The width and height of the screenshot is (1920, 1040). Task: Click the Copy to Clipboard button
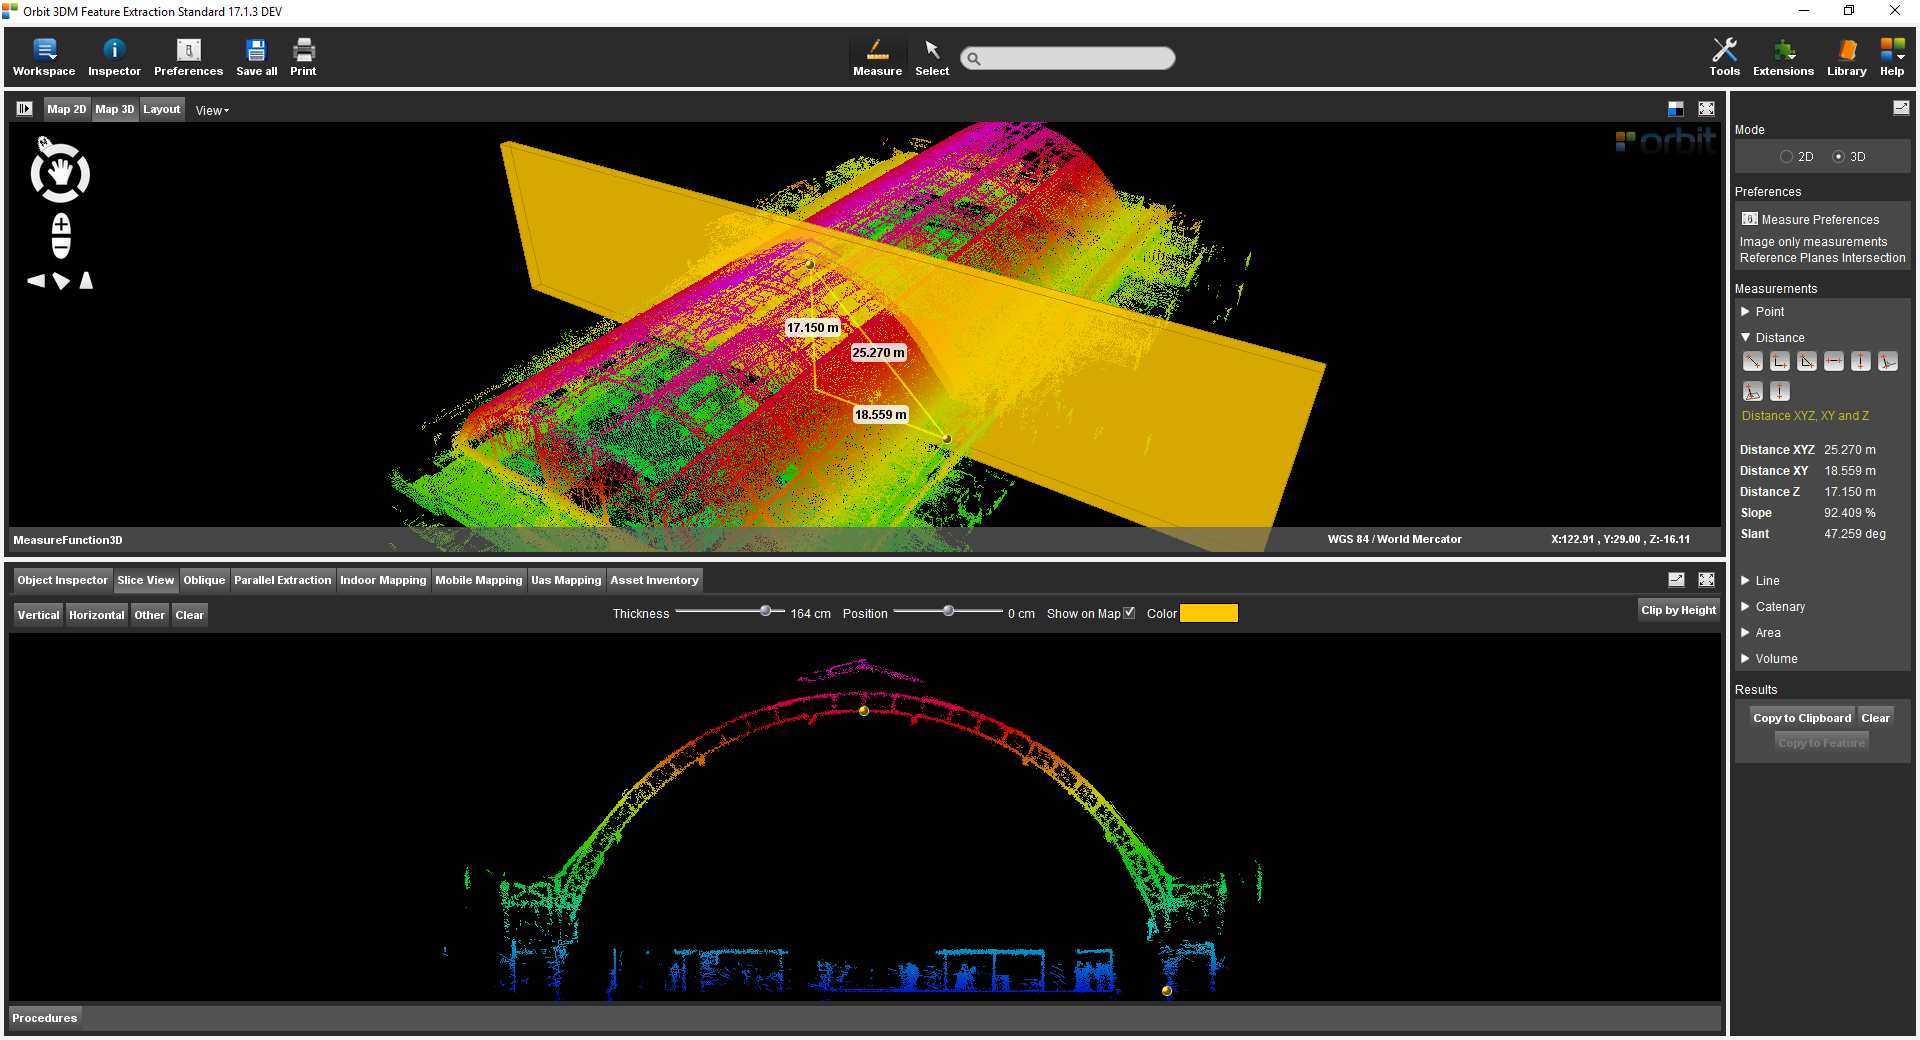[x=1801, y=718]
